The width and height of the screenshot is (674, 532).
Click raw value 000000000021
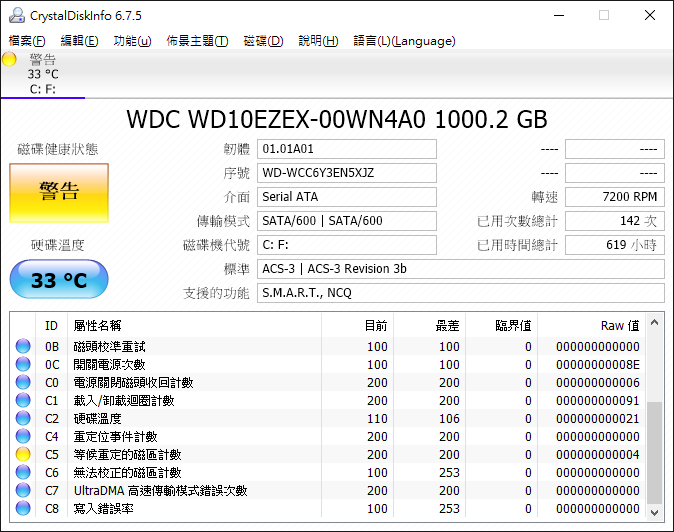pyautogui.click(x=597, y=419)
